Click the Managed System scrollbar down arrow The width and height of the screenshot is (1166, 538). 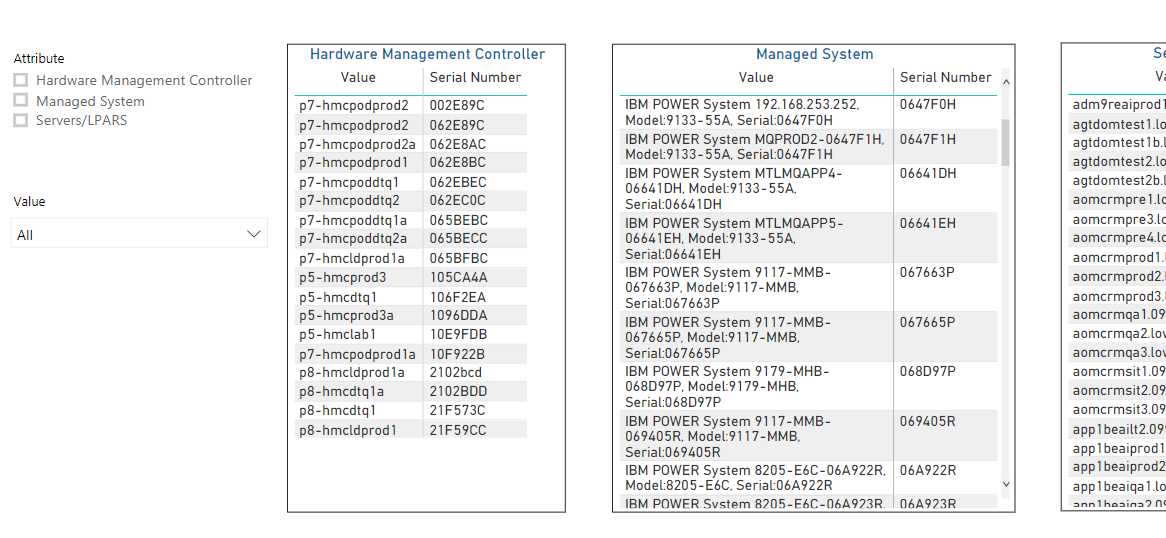point(1006,484)
